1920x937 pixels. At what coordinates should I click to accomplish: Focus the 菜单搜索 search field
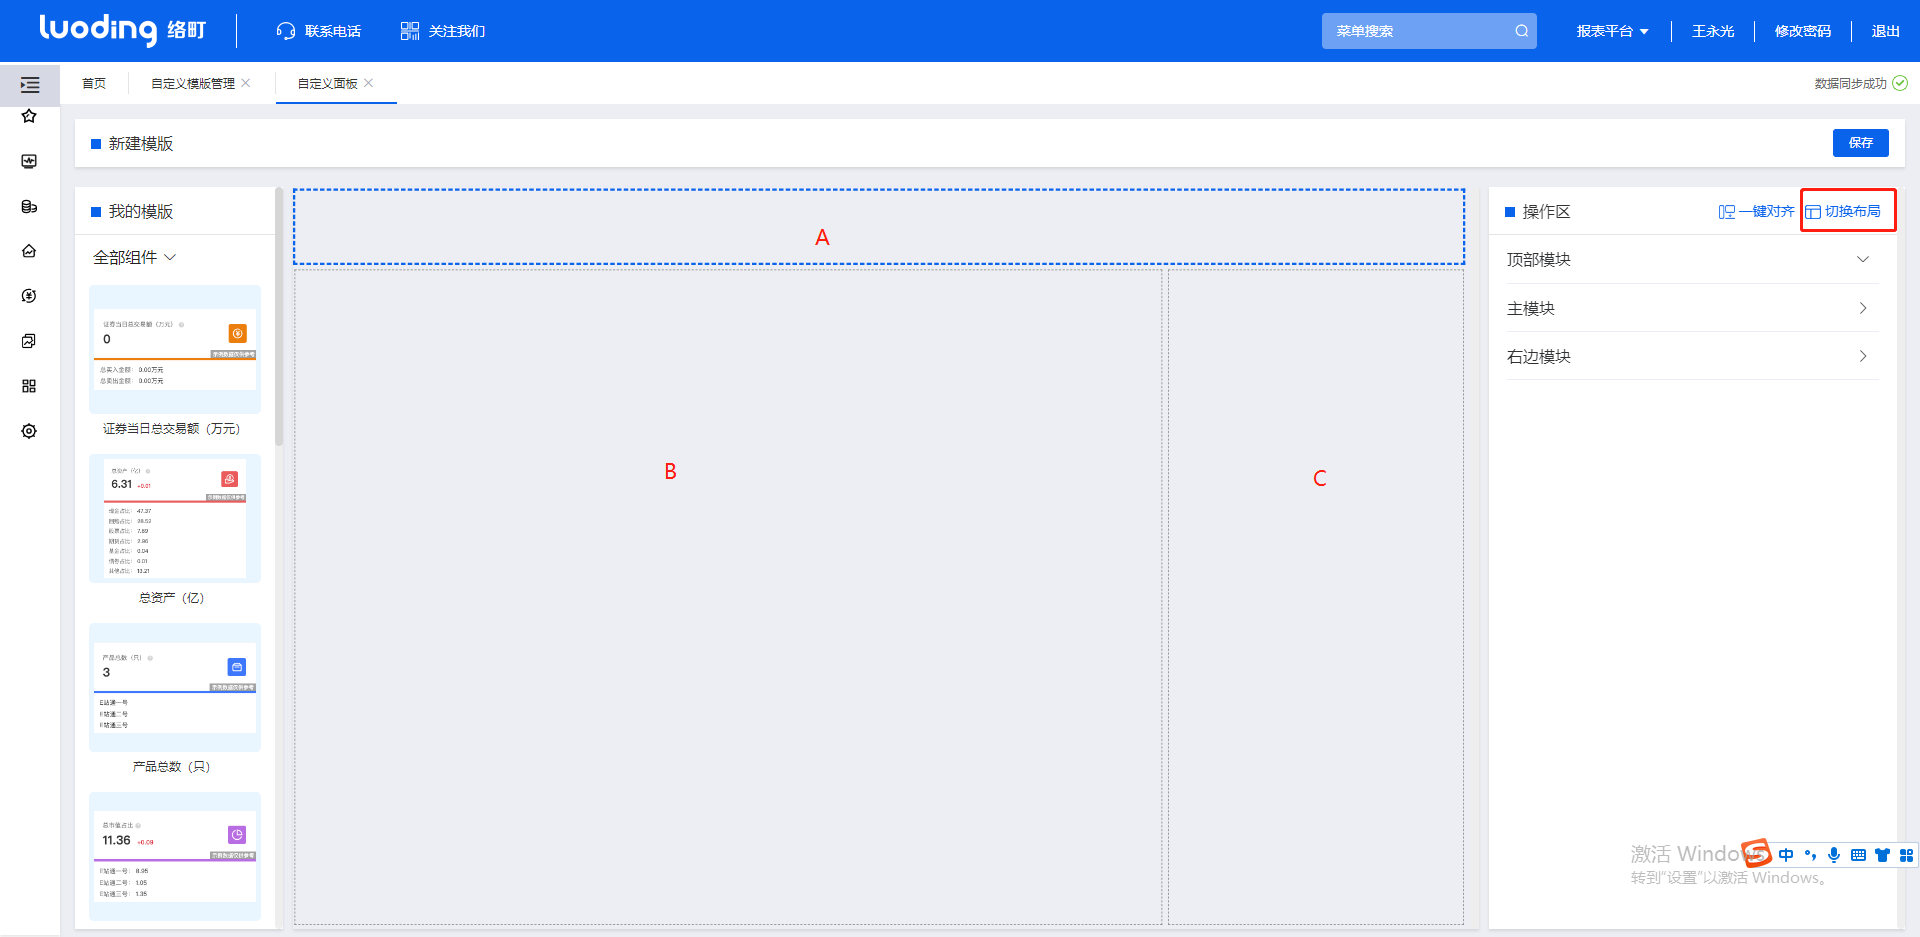1429,31
